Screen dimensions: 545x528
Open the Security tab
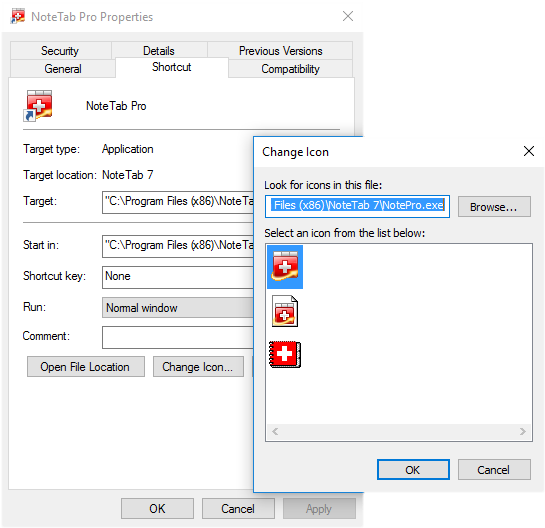pos(60,51)
